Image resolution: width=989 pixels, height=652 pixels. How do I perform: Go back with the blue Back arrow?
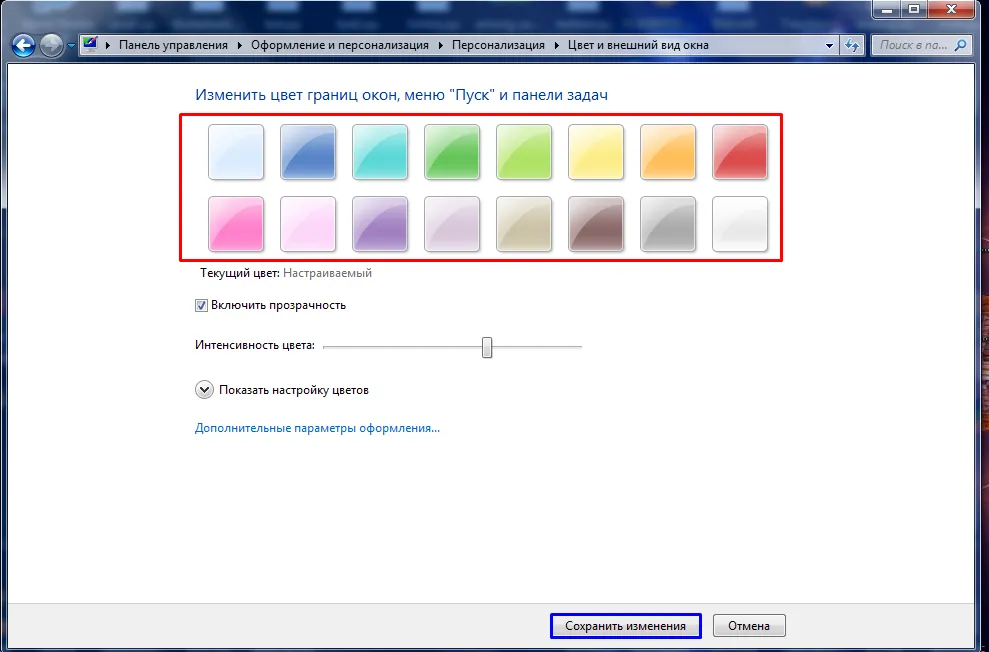[23, 45]
